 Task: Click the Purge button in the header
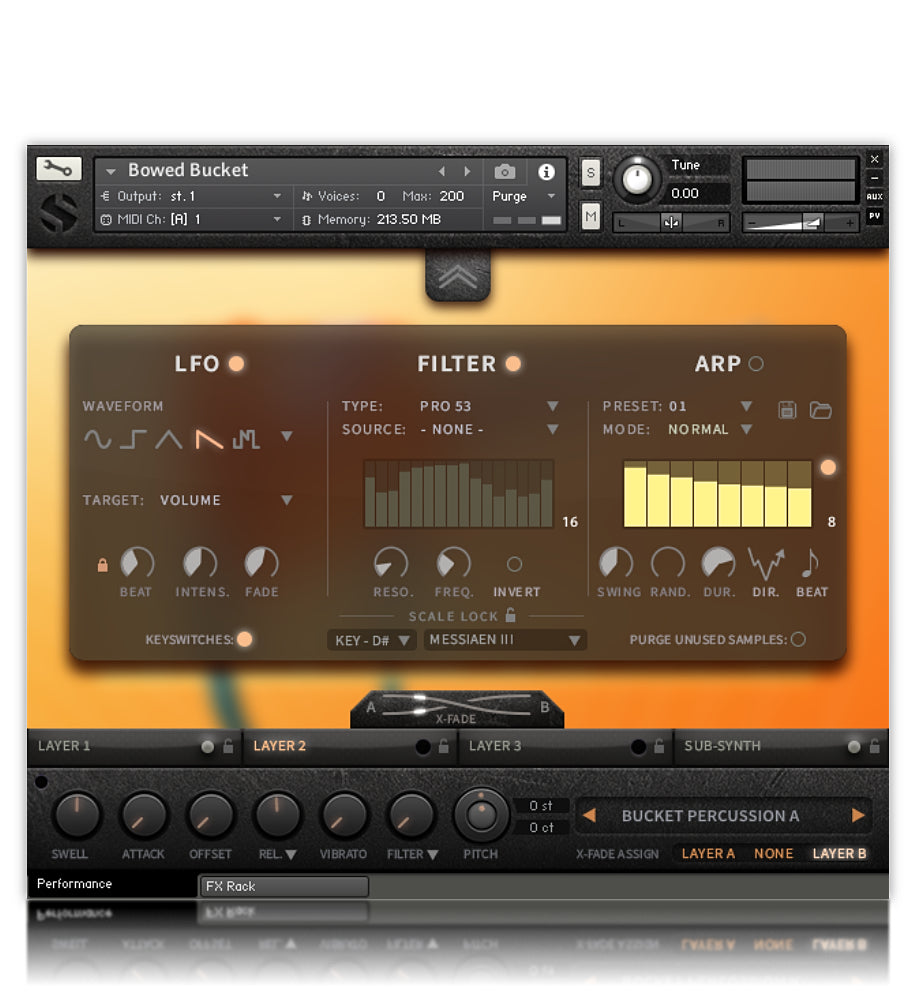tap(507, 197)
